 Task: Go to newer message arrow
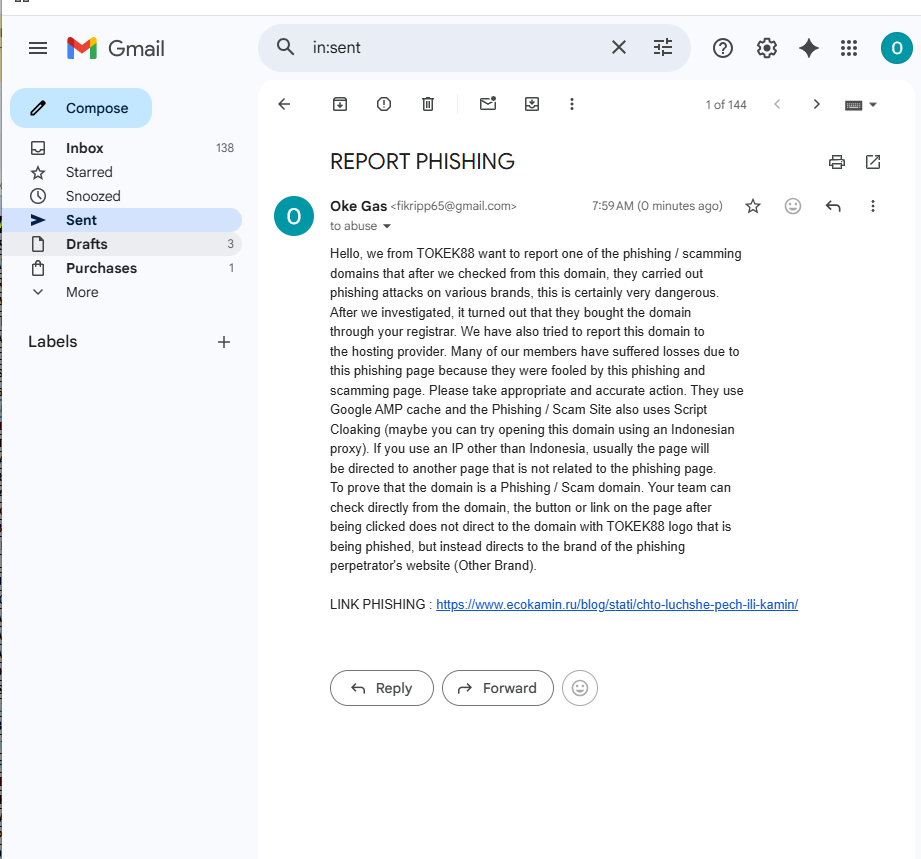click(777, 105)
